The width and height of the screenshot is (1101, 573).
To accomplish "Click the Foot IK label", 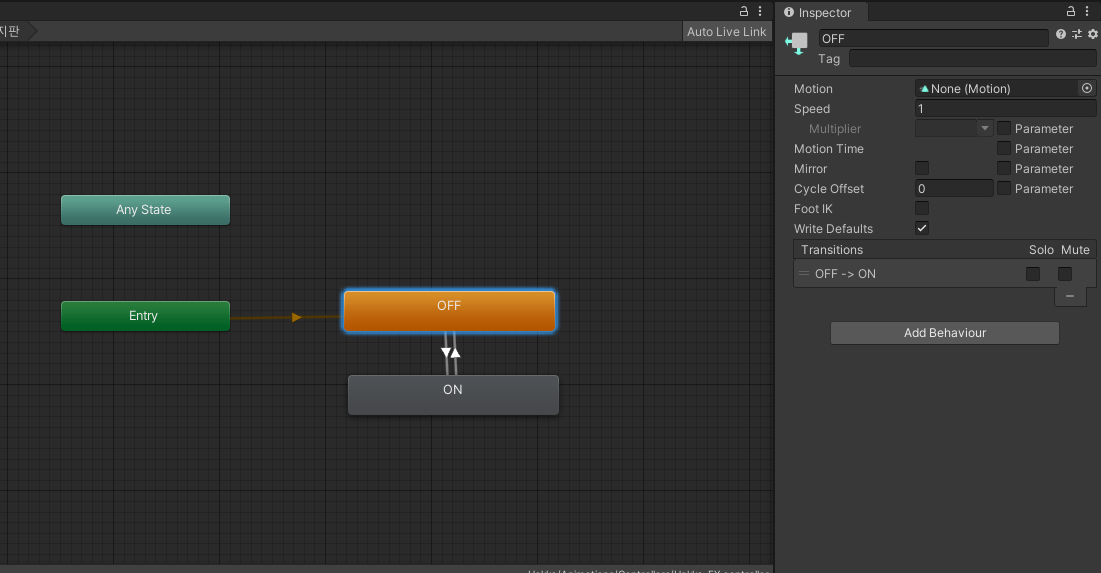I will [x=813, y=209].
